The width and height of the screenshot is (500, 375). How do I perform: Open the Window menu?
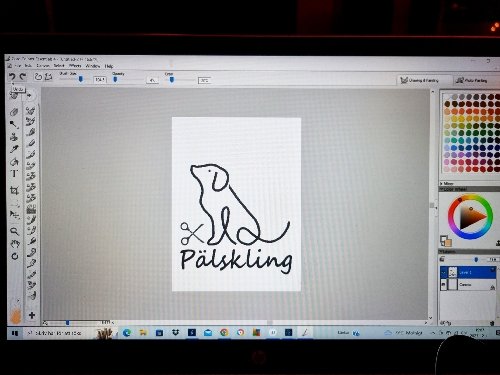tap(92, 66)
